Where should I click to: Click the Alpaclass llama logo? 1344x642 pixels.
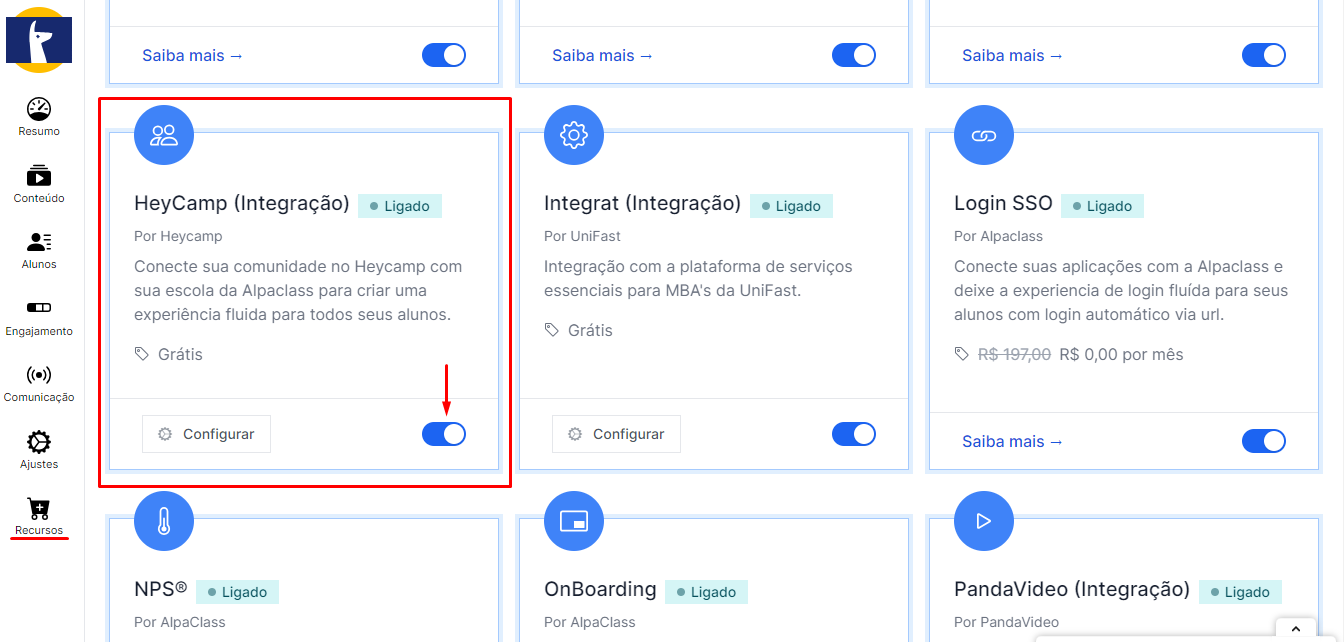pyautogui.click(x=39, y=40)
